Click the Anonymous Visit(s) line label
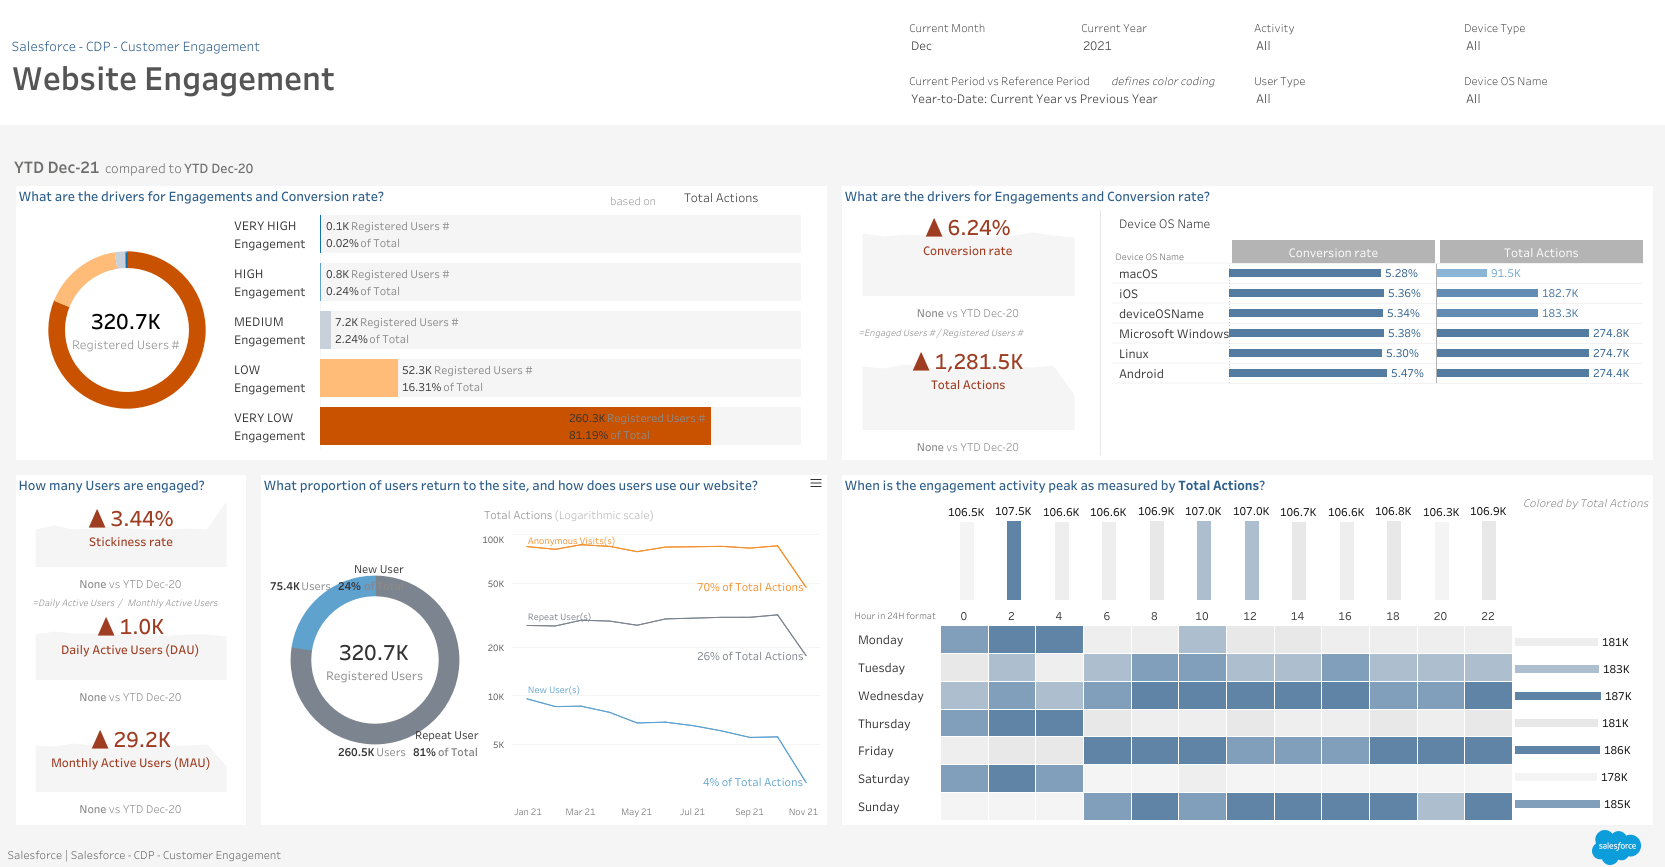This screenshot has height=867, width=1665. coord(571,541)
